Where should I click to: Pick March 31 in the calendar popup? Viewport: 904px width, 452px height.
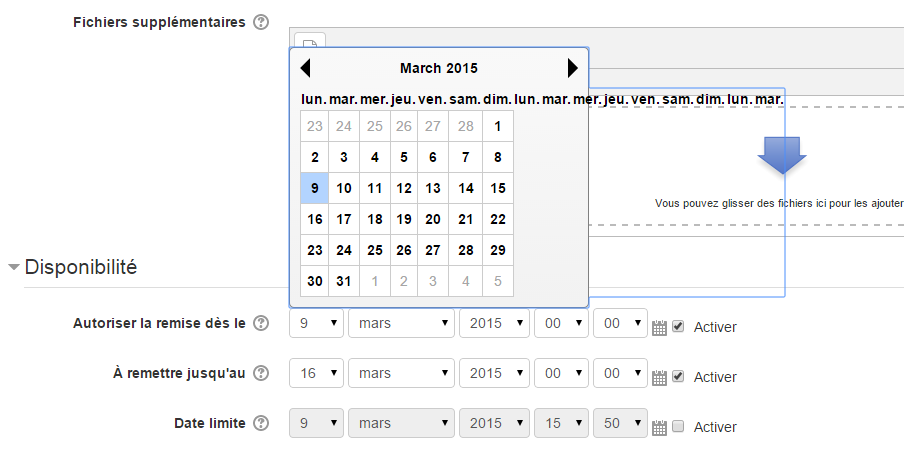tap(344, 281)
